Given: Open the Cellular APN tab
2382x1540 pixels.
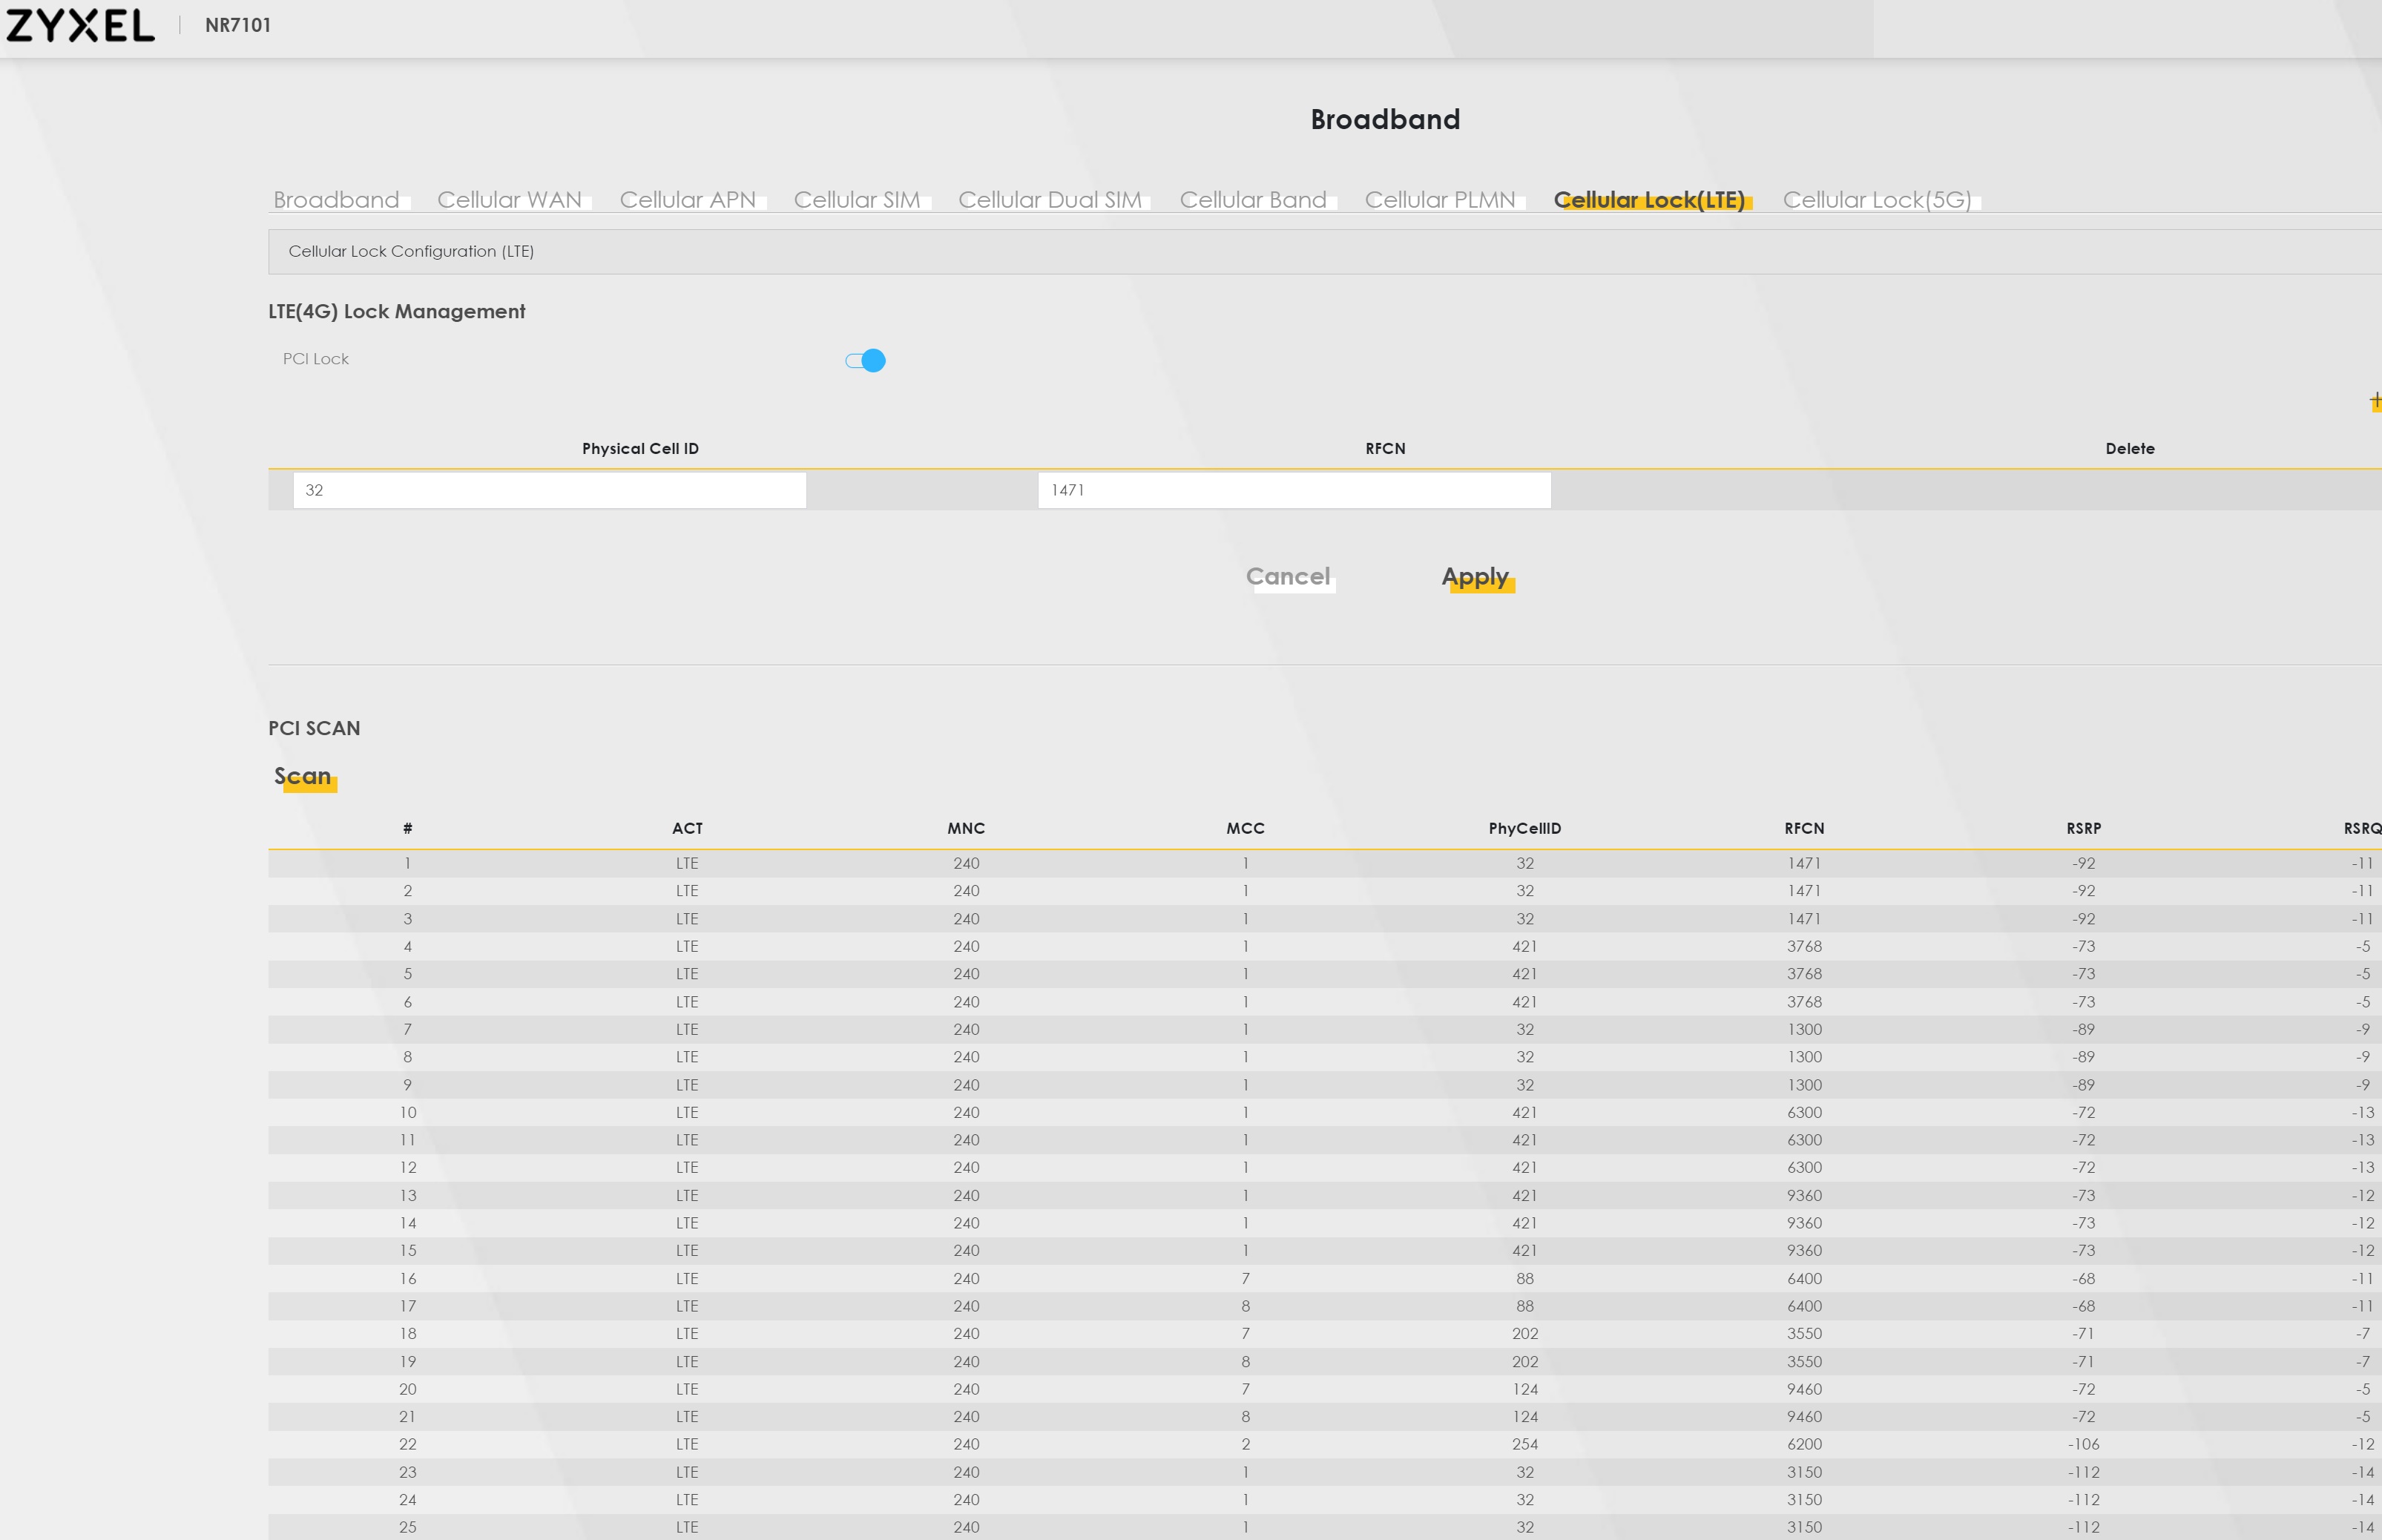Looking at the screenshot, I should (x=687, y=200).
